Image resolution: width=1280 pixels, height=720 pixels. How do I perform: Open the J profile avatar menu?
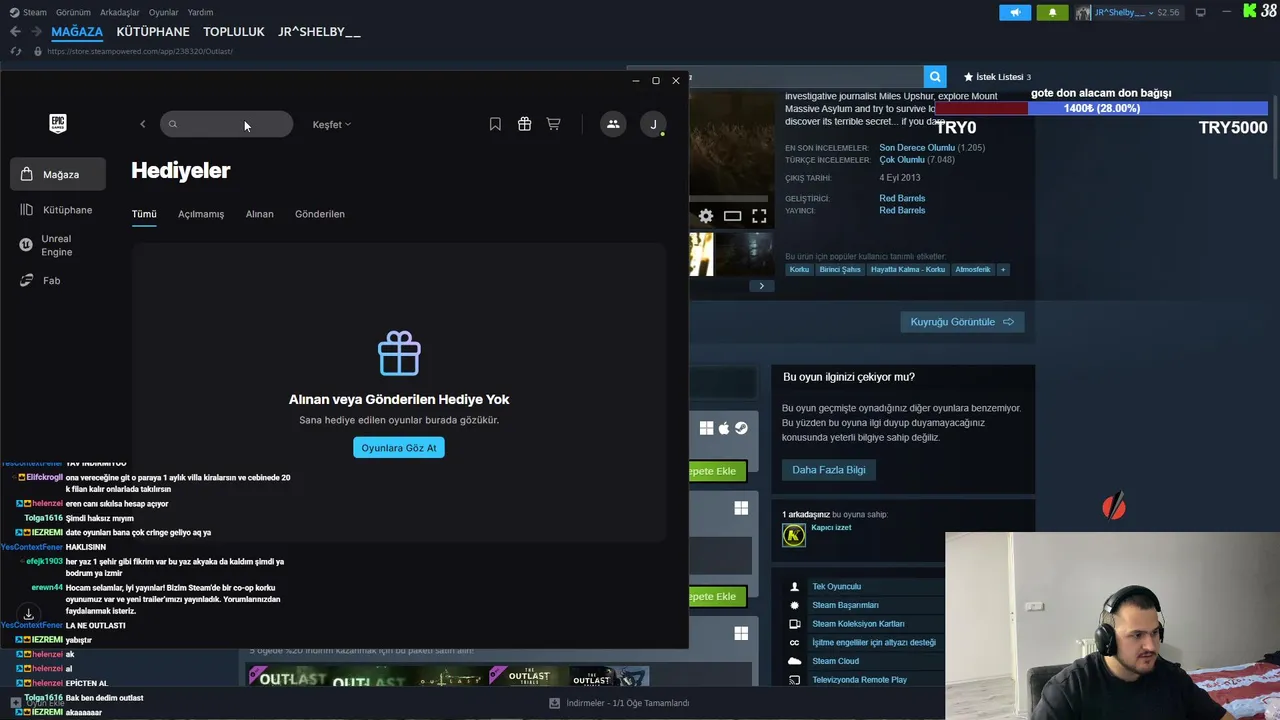pyautogui.click(x=653, y=124)
